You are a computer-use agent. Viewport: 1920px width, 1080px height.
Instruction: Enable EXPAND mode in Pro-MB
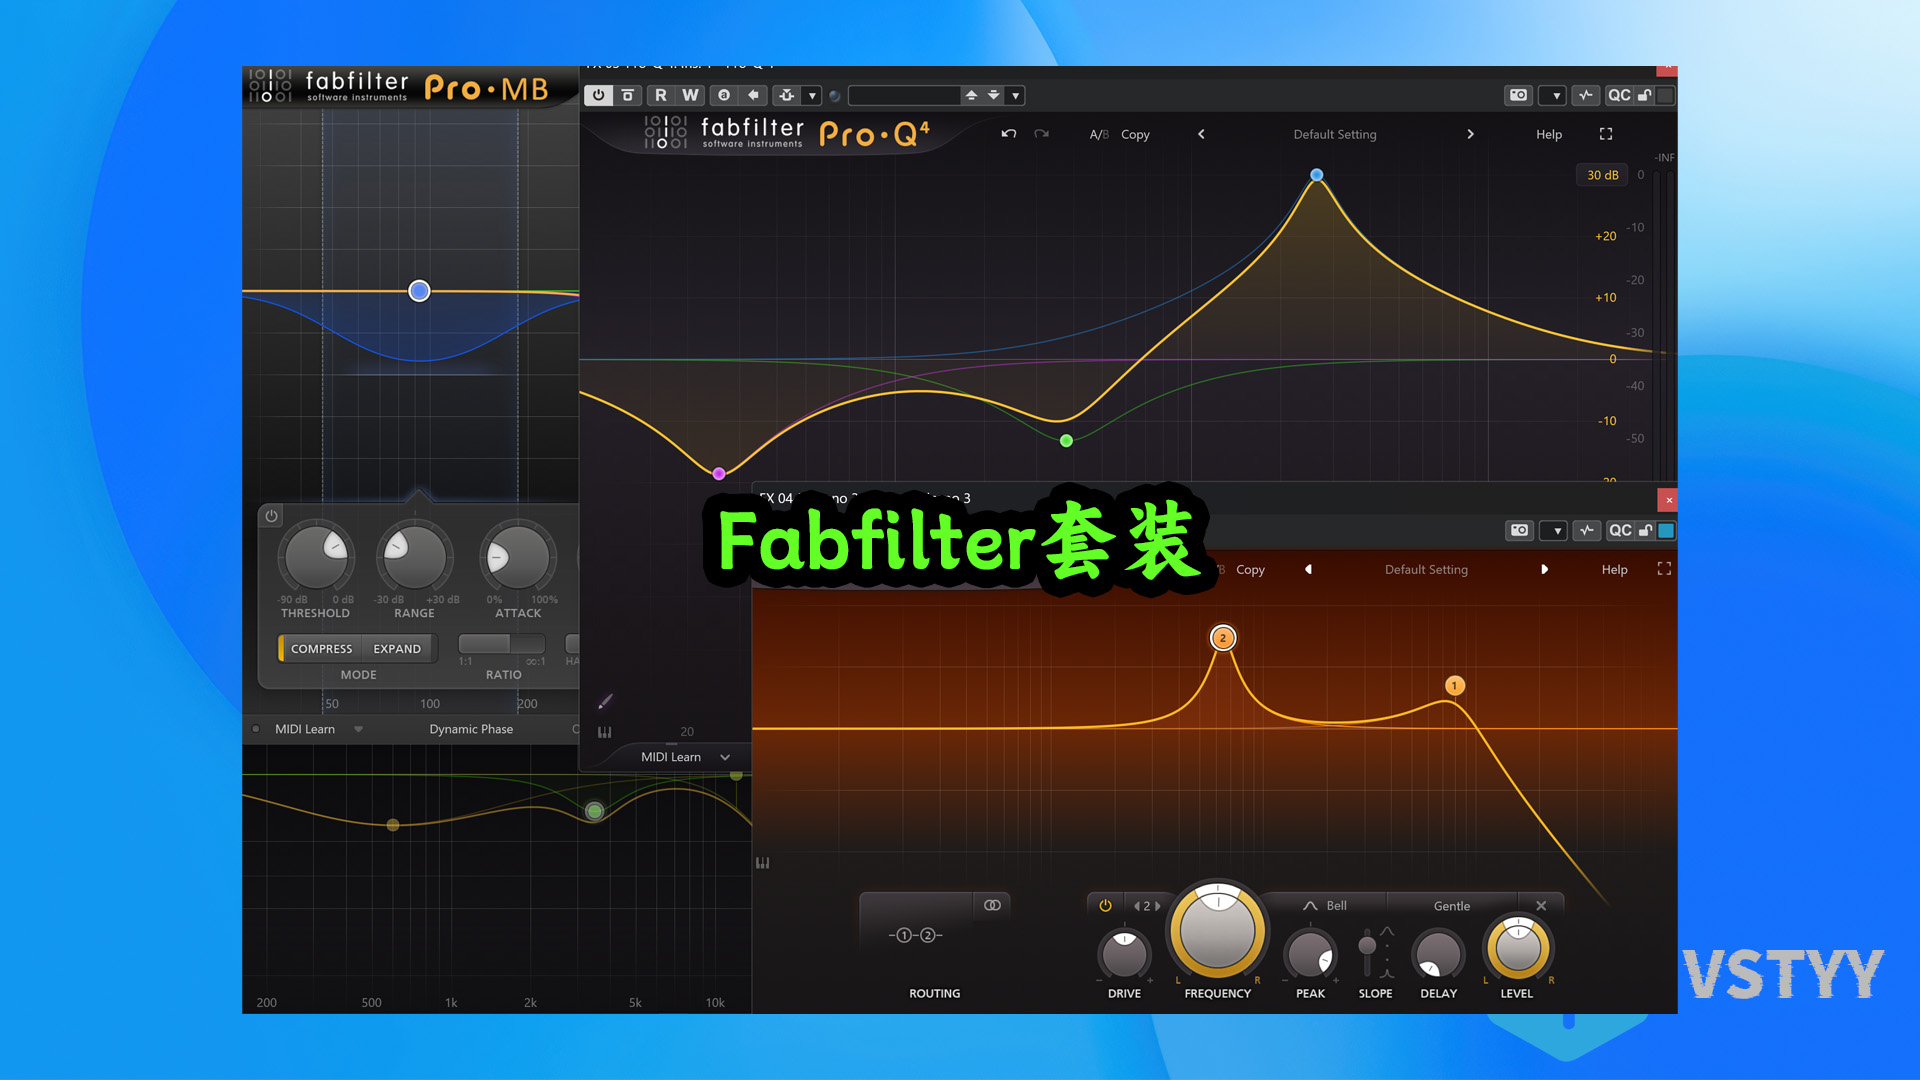397,648
